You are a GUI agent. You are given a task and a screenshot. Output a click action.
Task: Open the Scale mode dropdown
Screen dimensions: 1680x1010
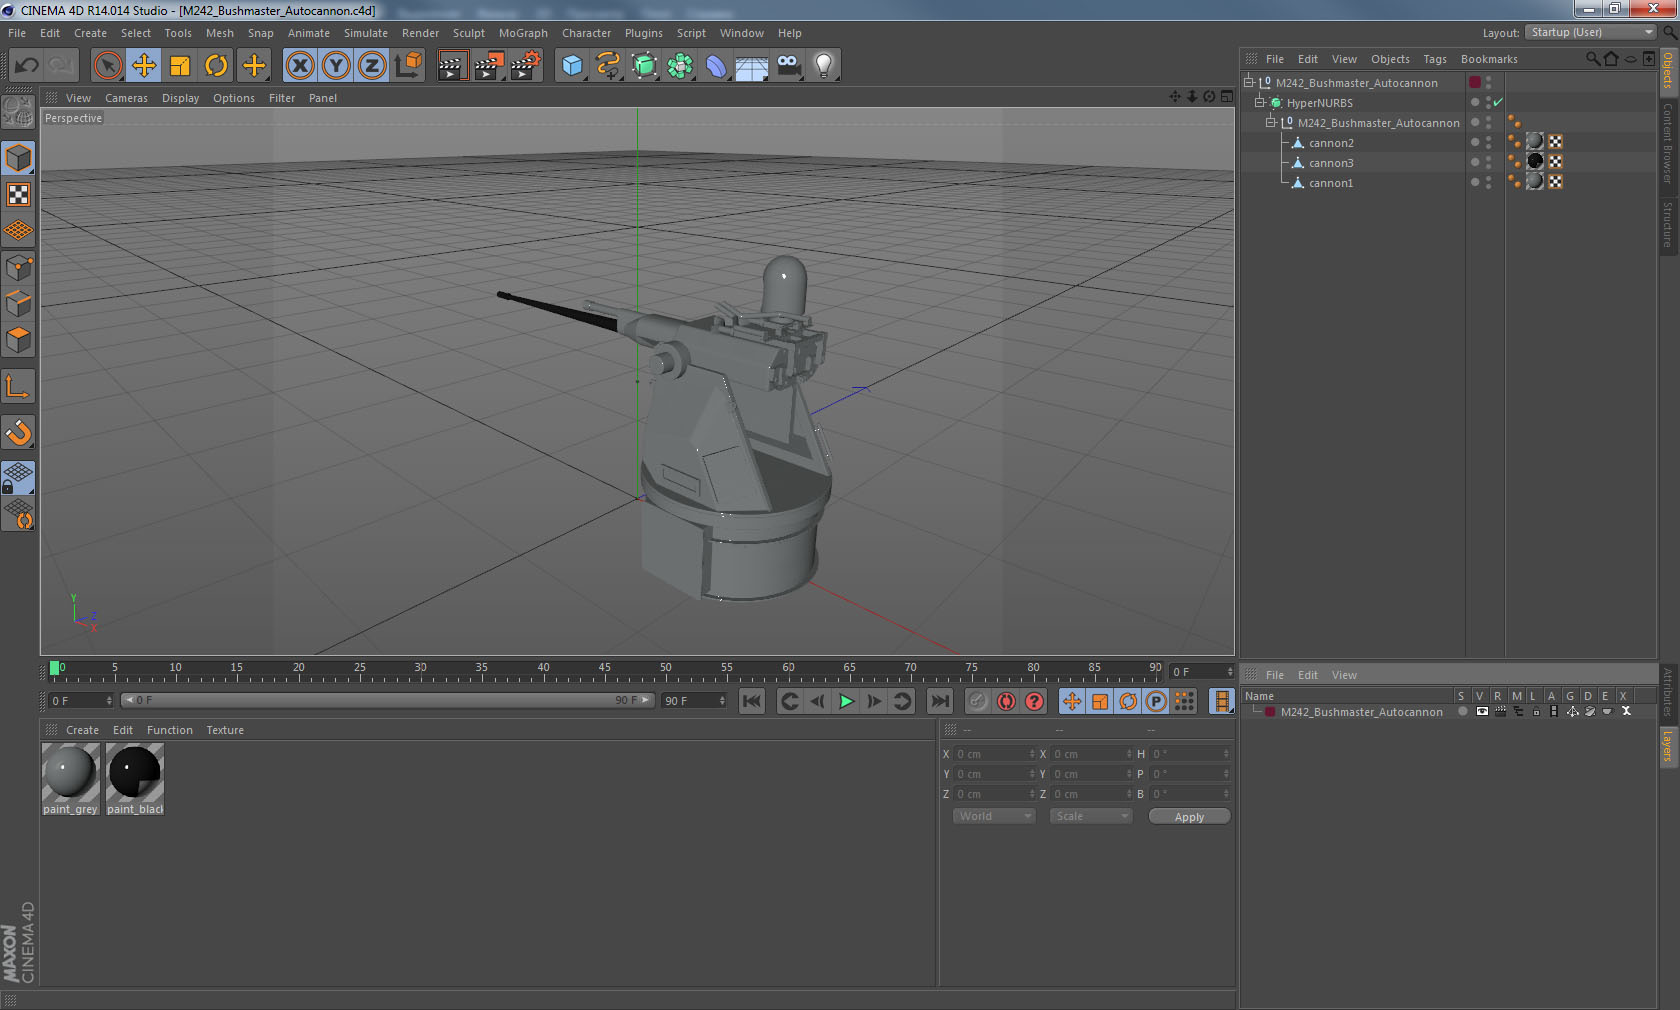[x=1091, y=816]
